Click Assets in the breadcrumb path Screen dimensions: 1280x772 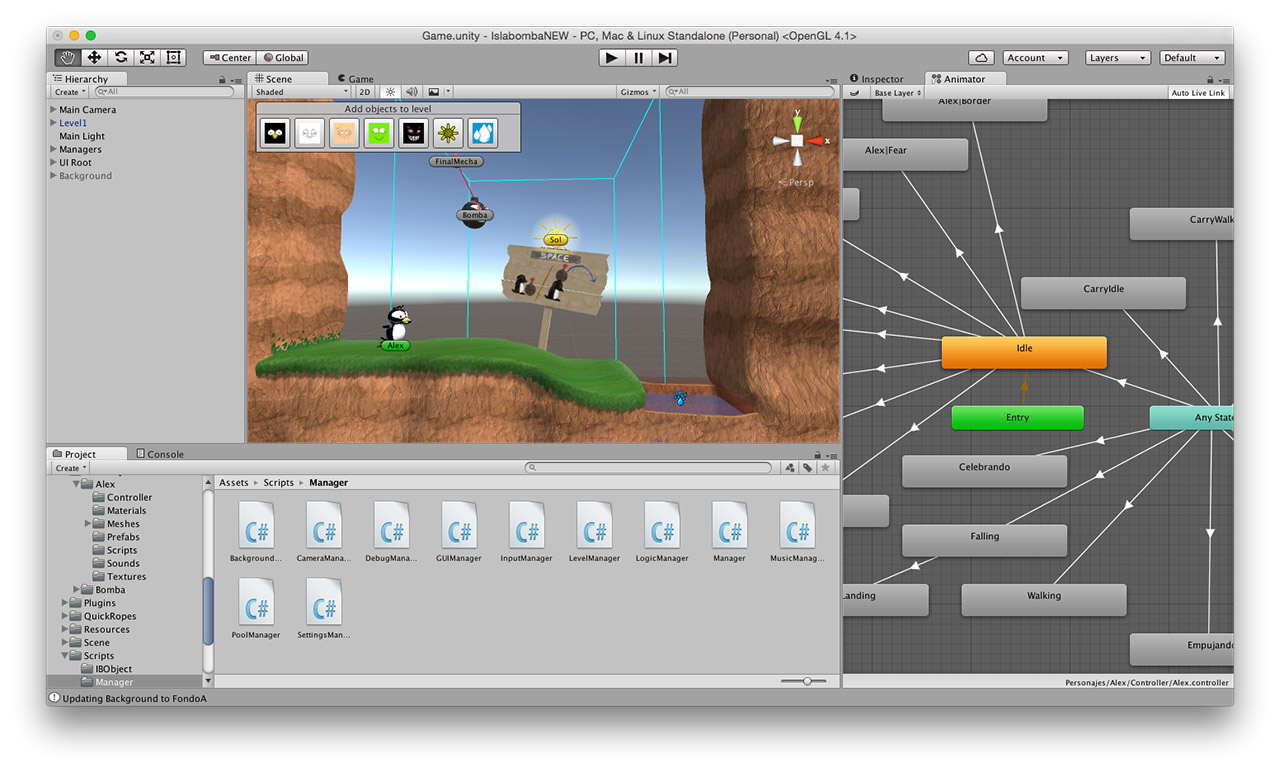tap(234, 483)
